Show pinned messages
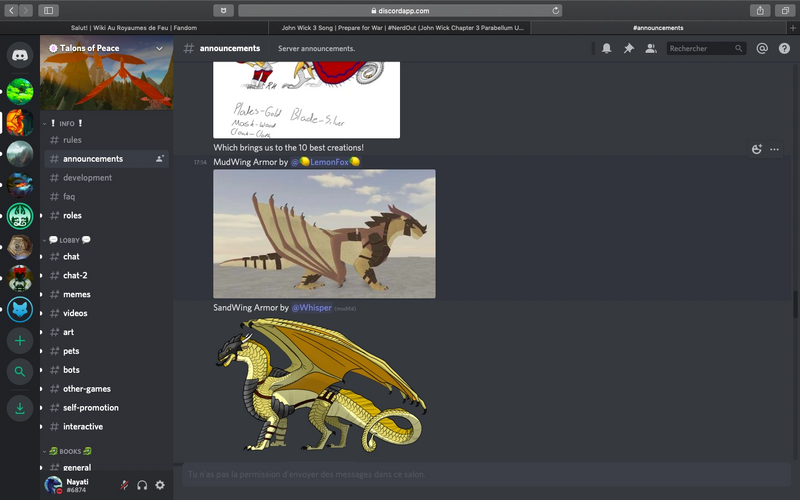This screenshot has height=500, width=800. (x=628, y=48)
